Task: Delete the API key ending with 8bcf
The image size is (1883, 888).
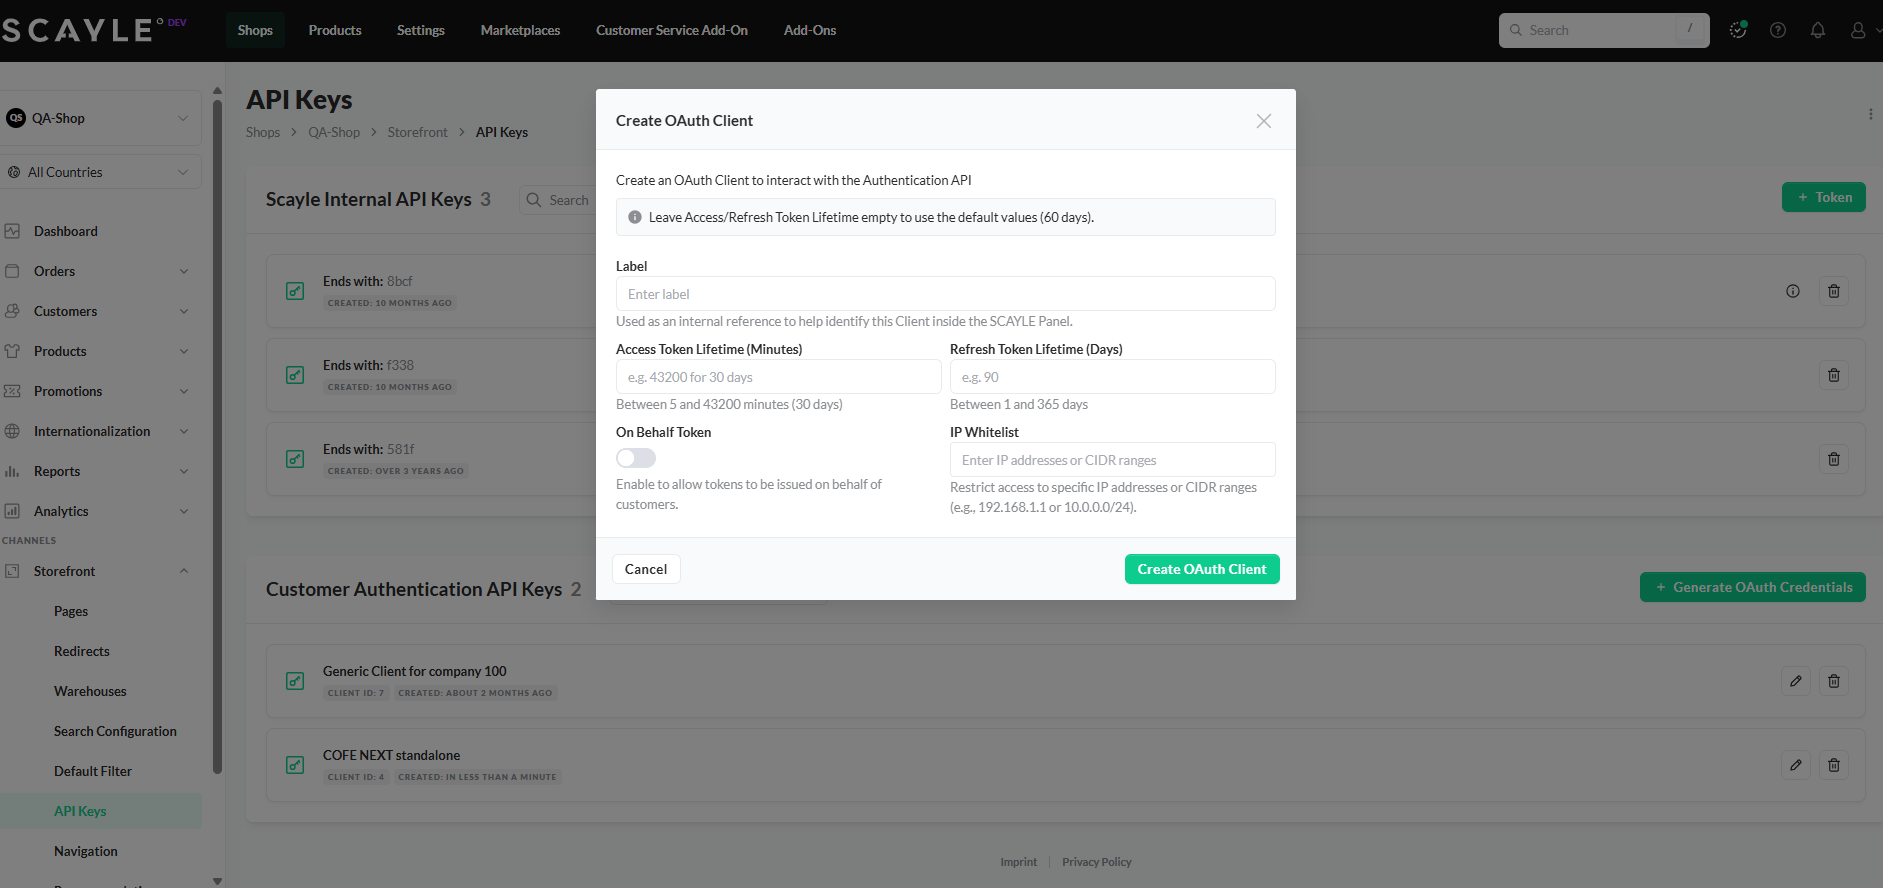Action: [1834, 291]
